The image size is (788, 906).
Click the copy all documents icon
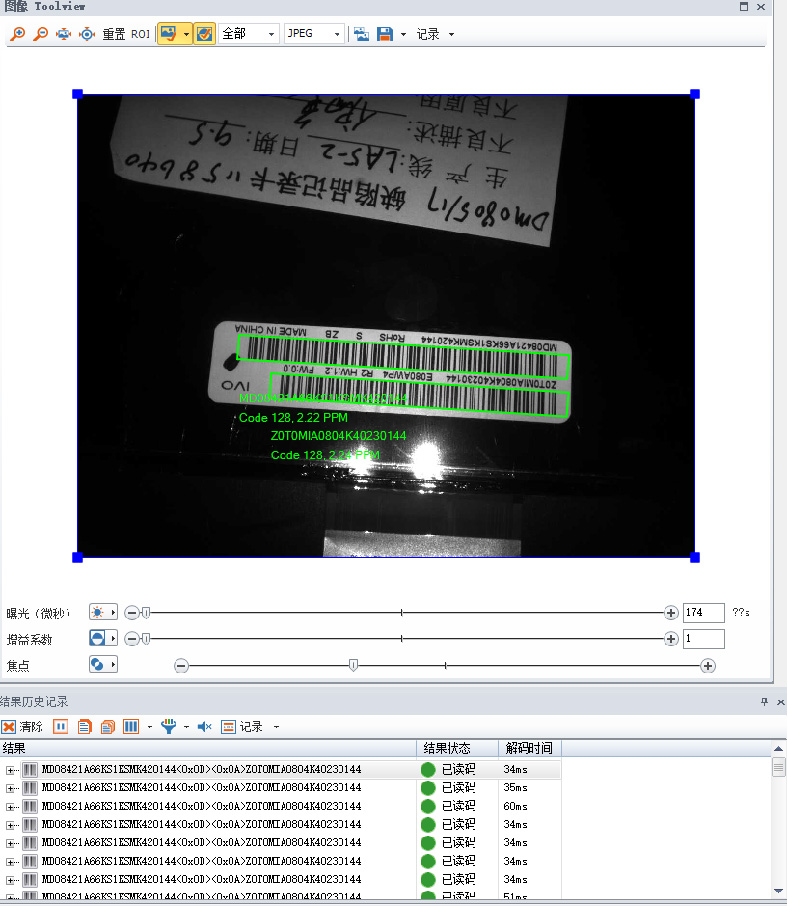pyautogui.click(x=107, y=726)
